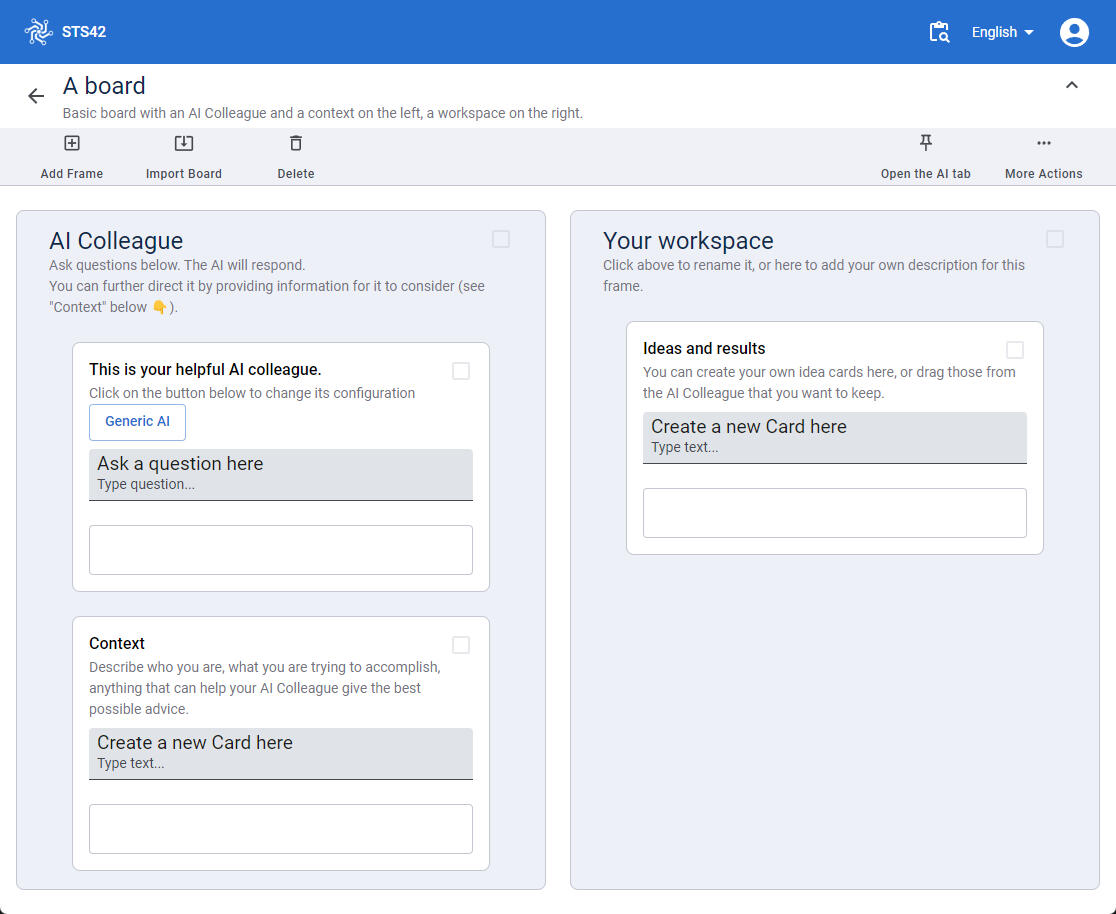The height and width of the screenshot is (914, 1116).
Task: Click the Delete trash icon
Action: (296, 144)
